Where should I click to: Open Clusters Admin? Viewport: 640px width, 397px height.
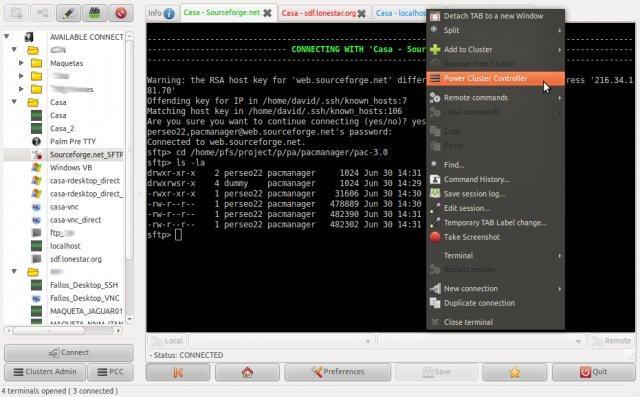45,372
